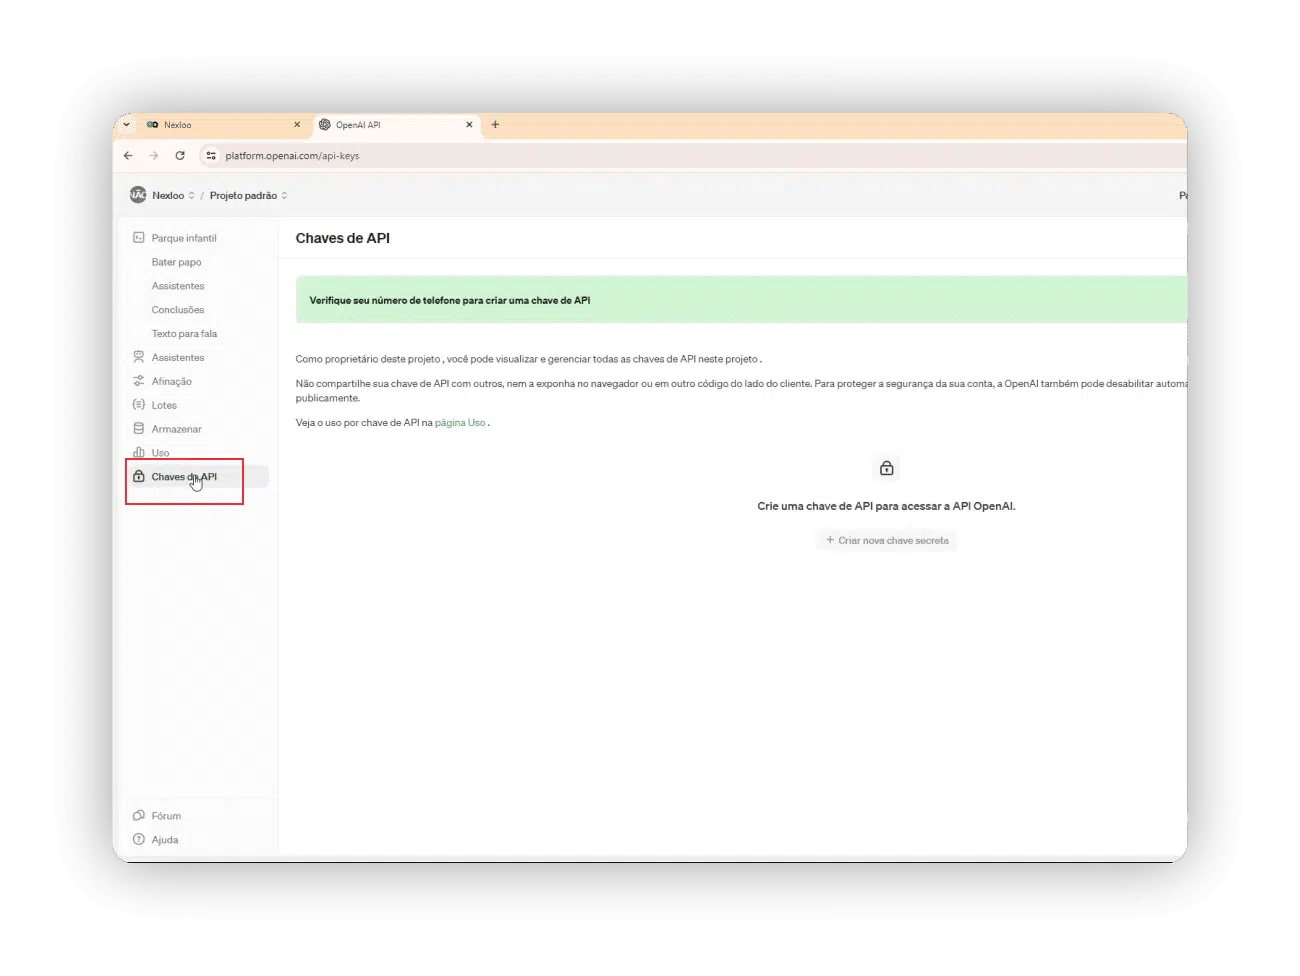Reload the page with refresh icon
This screenshot has height=976, width=1300.
coord(180,156)
